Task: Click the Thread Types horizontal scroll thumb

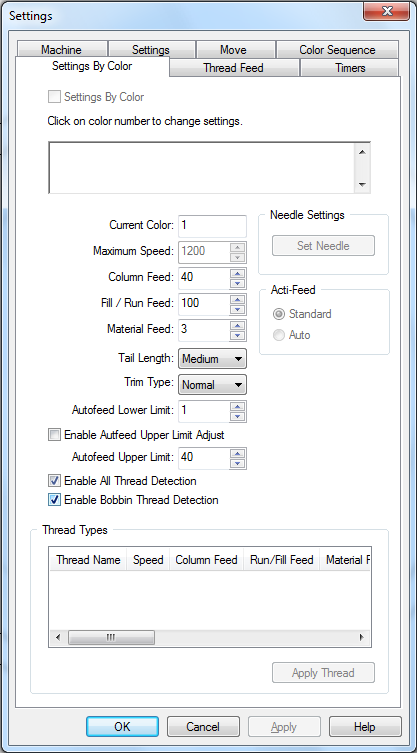Action: [111, 638]
